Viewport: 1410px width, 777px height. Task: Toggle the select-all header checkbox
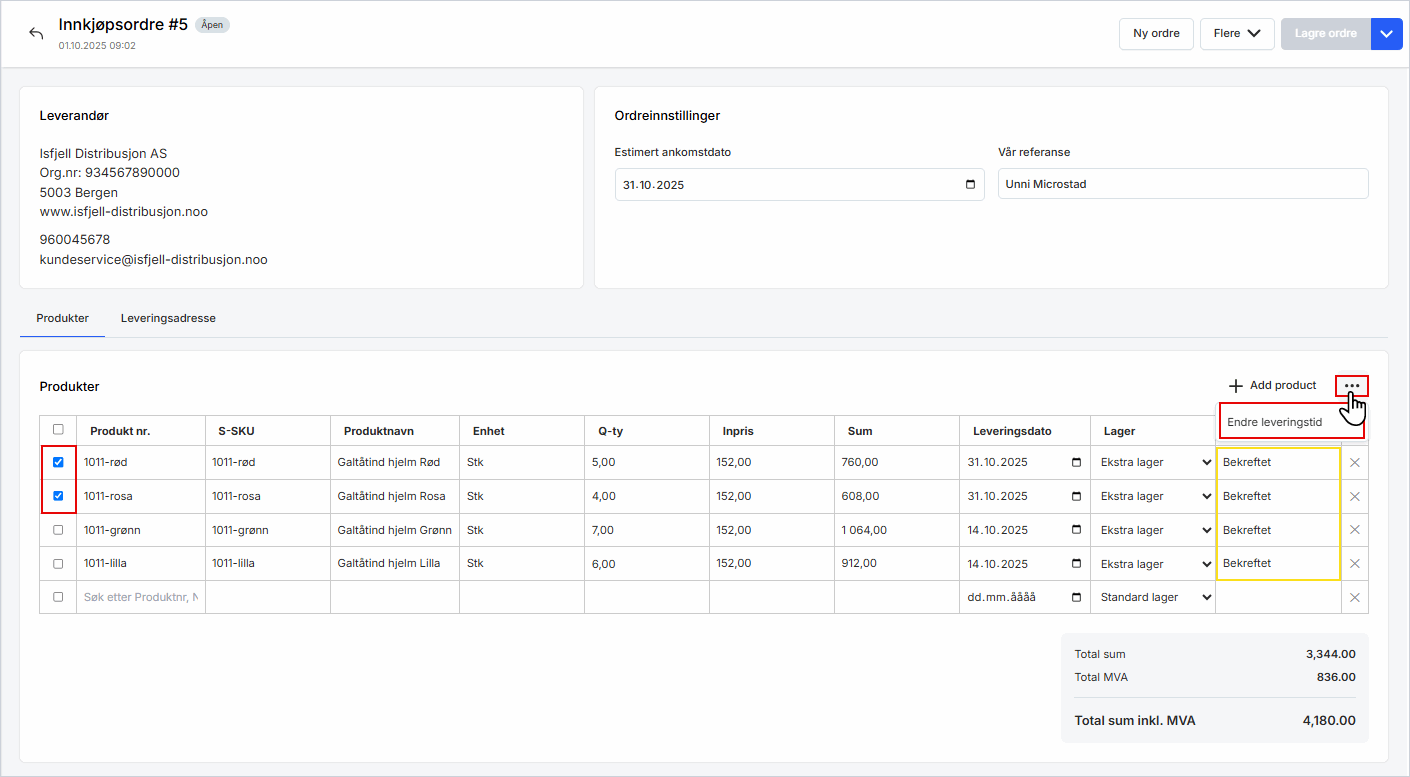point(58,430)
